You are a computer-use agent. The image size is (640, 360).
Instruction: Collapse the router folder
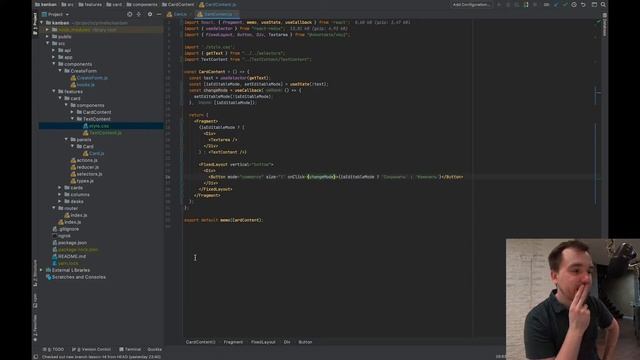(x=53, y=208)
